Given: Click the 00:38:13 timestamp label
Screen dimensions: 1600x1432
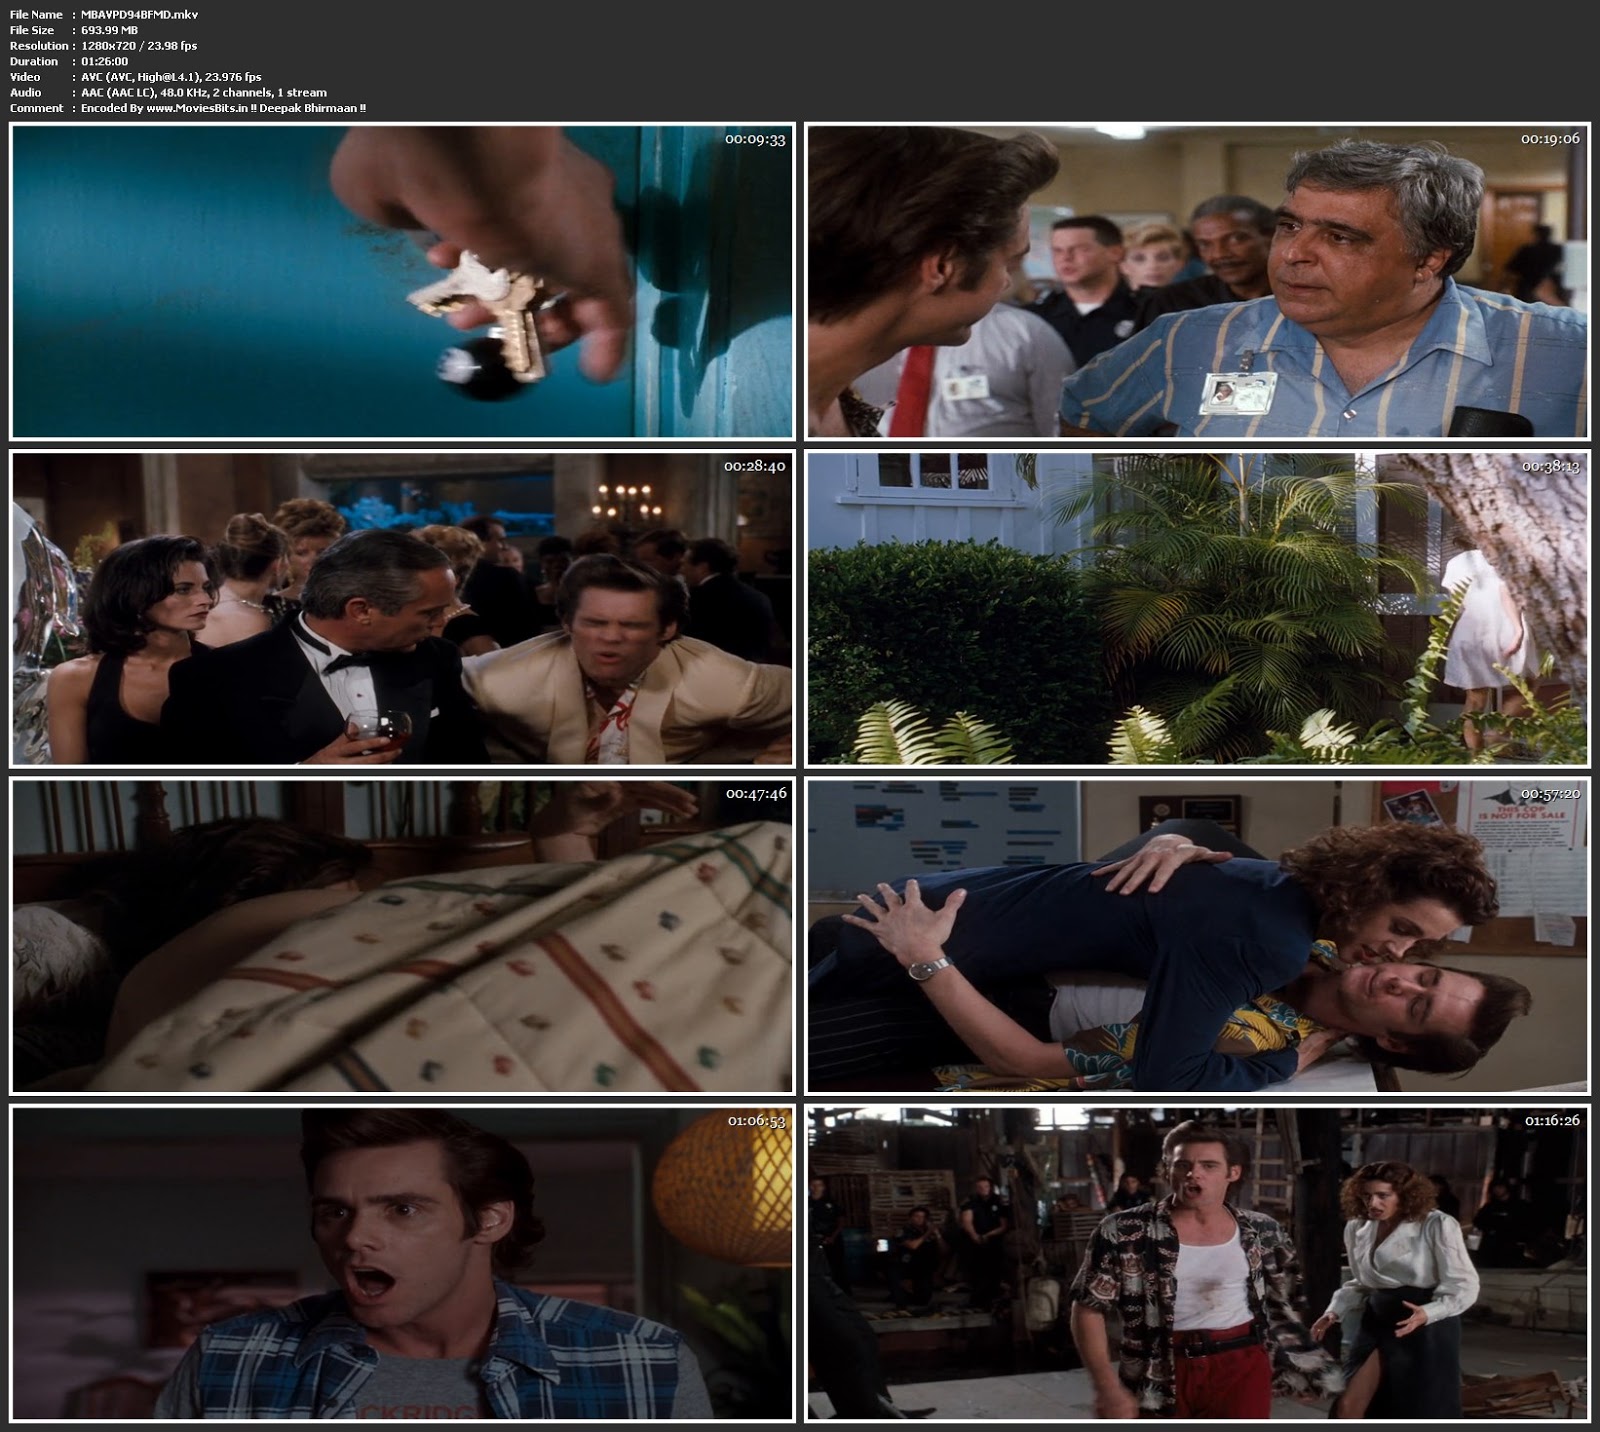Looking at the screenshot, I should pos(1550,466).
